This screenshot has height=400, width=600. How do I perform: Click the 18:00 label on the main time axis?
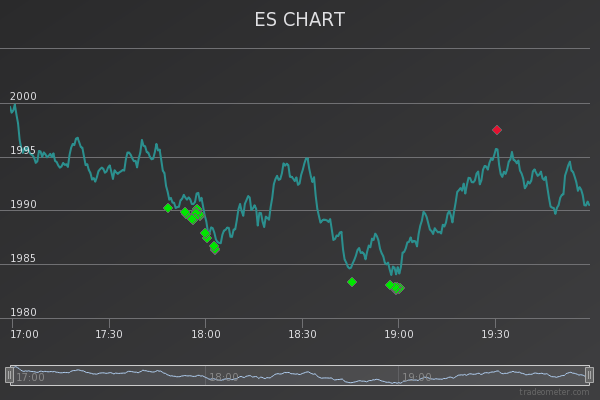pos(205,334)
